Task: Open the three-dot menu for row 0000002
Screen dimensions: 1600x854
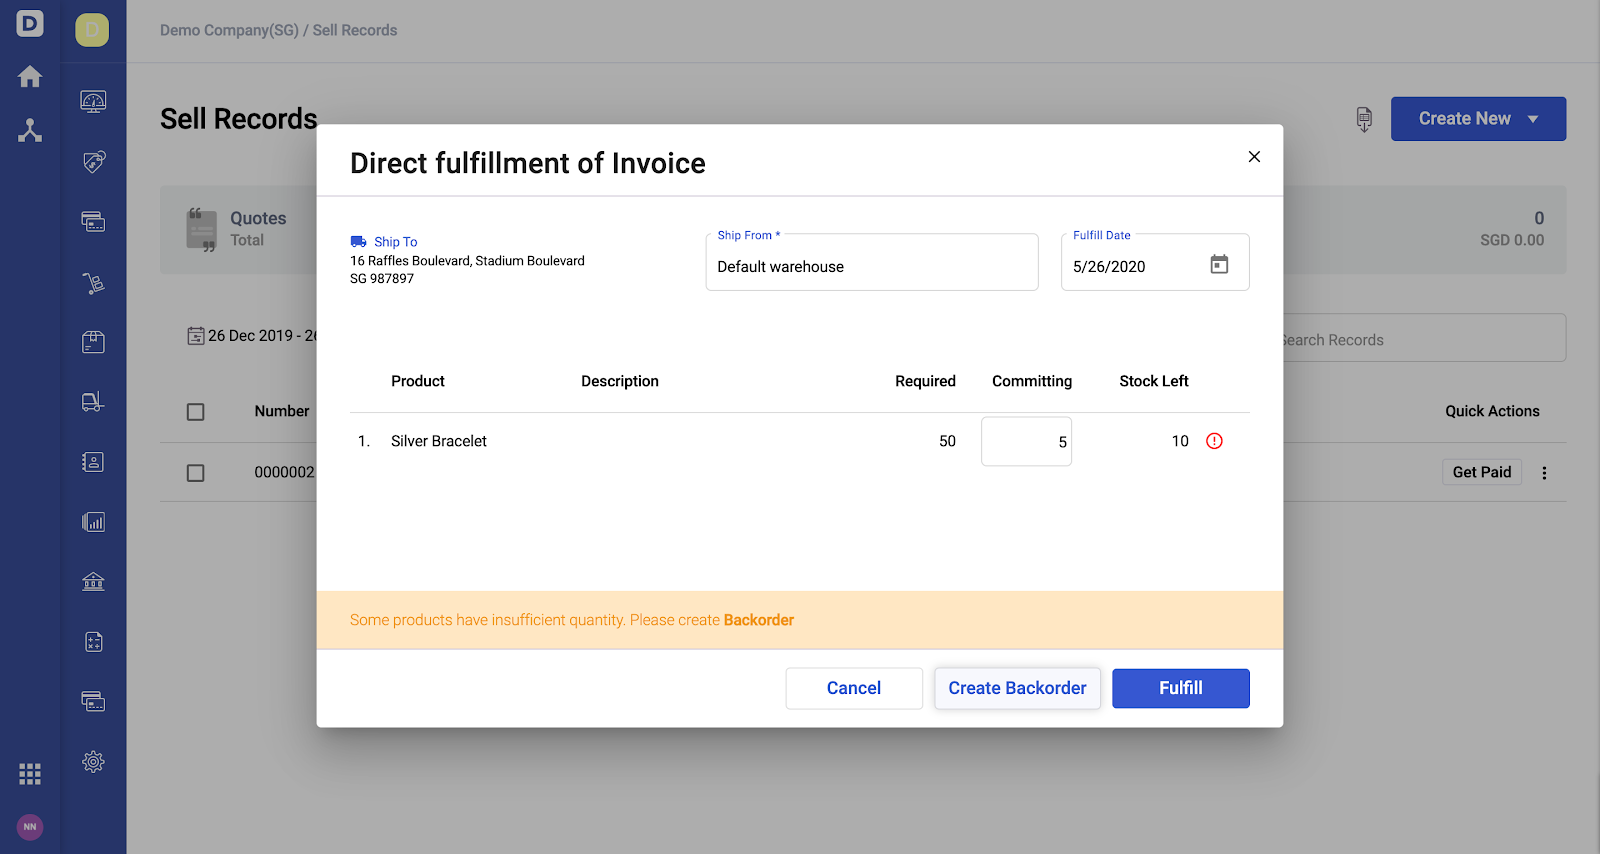Action: tap(1544, 473)
